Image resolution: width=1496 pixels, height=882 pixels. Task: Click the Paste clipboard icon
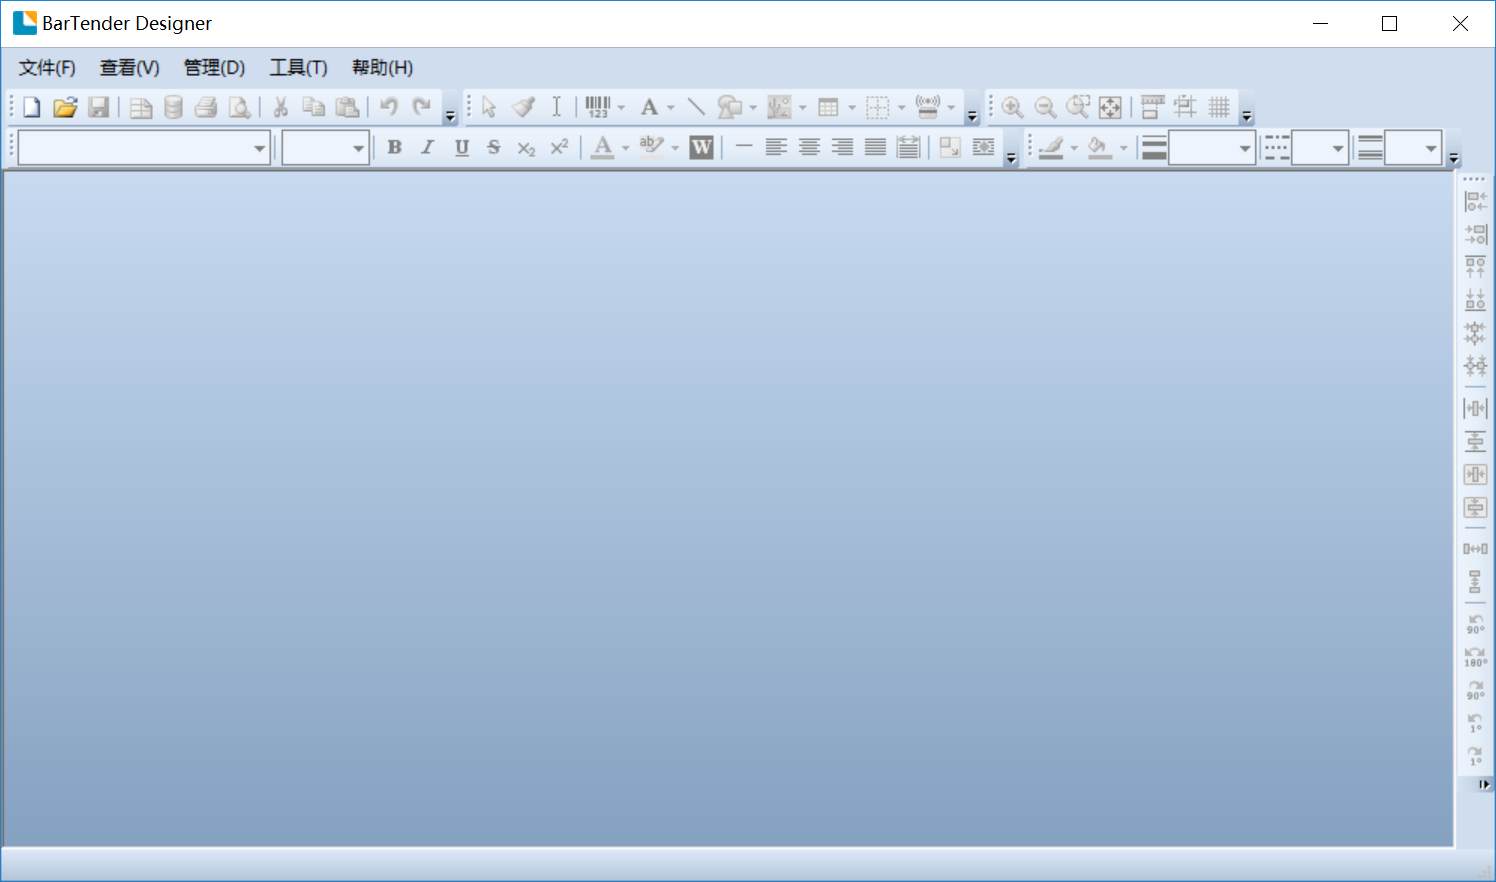(347, 107)
